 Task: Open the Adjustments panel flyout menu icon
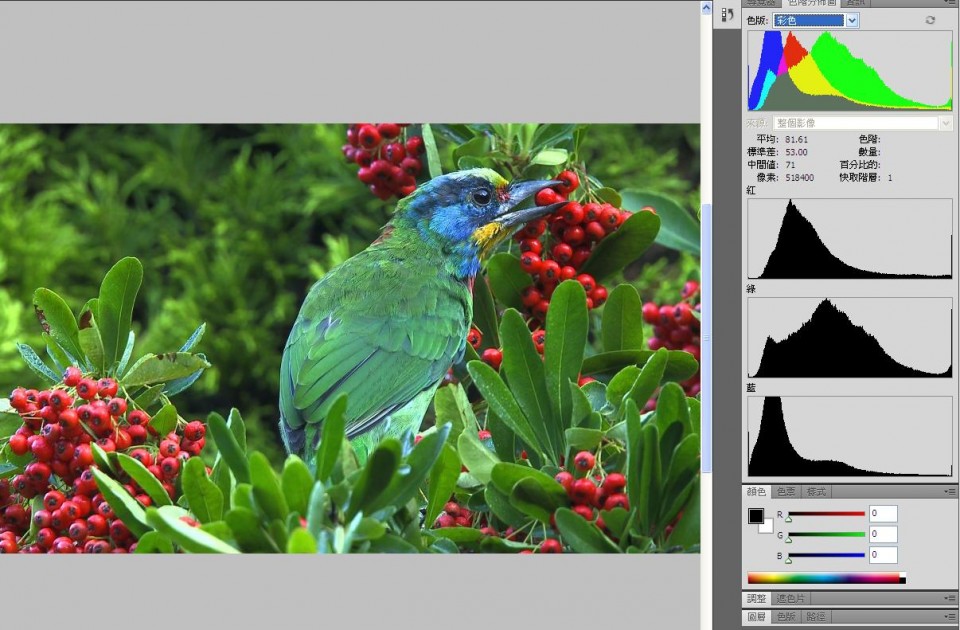coord(949,598)
